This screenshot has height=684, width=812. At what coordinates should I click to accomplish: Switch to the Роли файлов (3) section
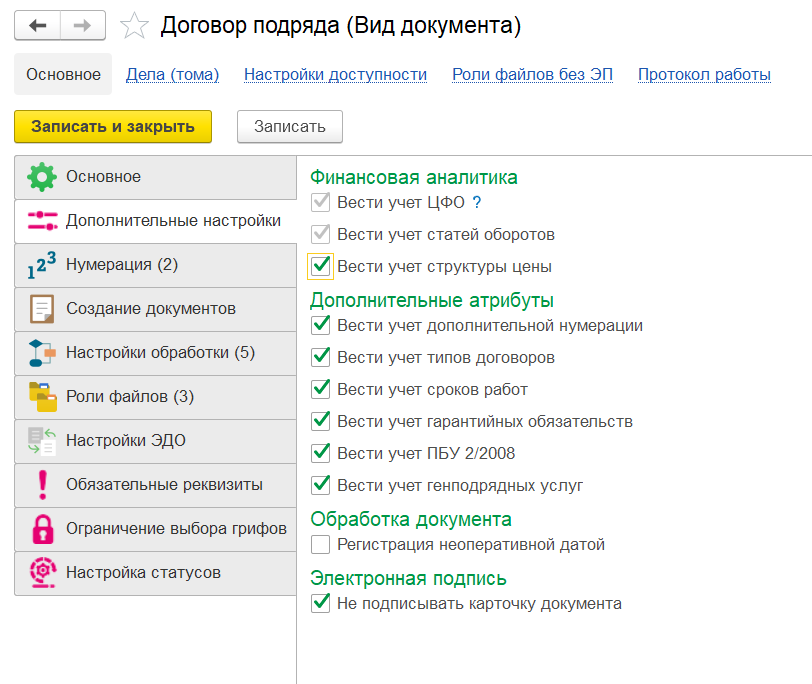pos(155,397)
